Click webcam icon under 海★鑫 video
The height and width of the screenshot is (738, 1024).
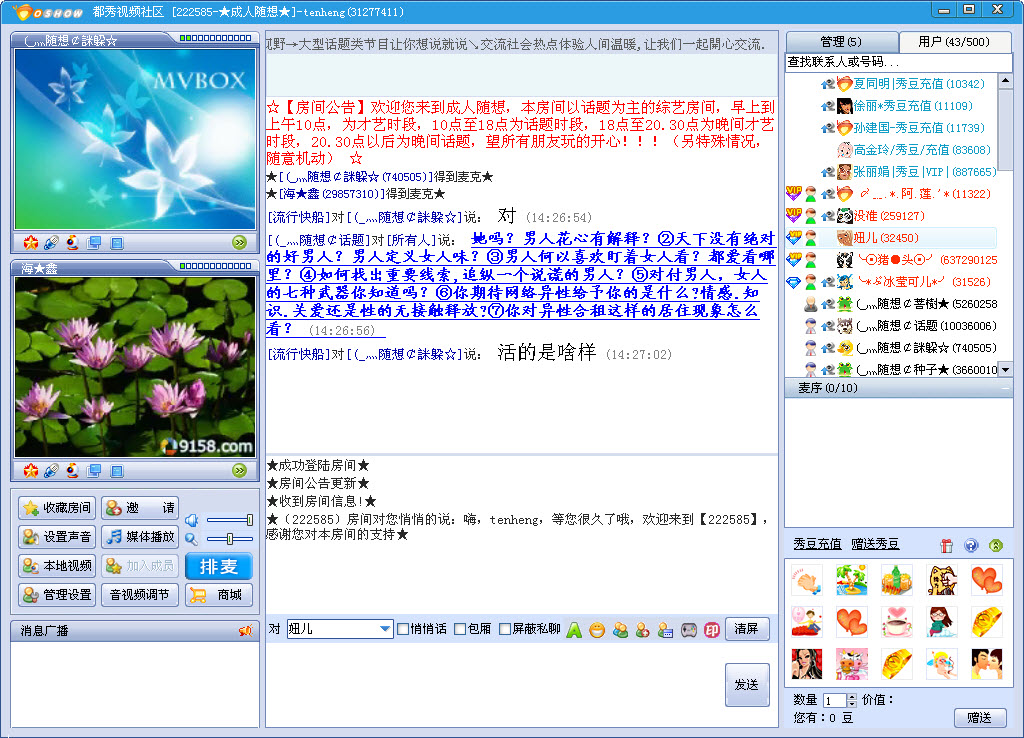tap(72, 470)
